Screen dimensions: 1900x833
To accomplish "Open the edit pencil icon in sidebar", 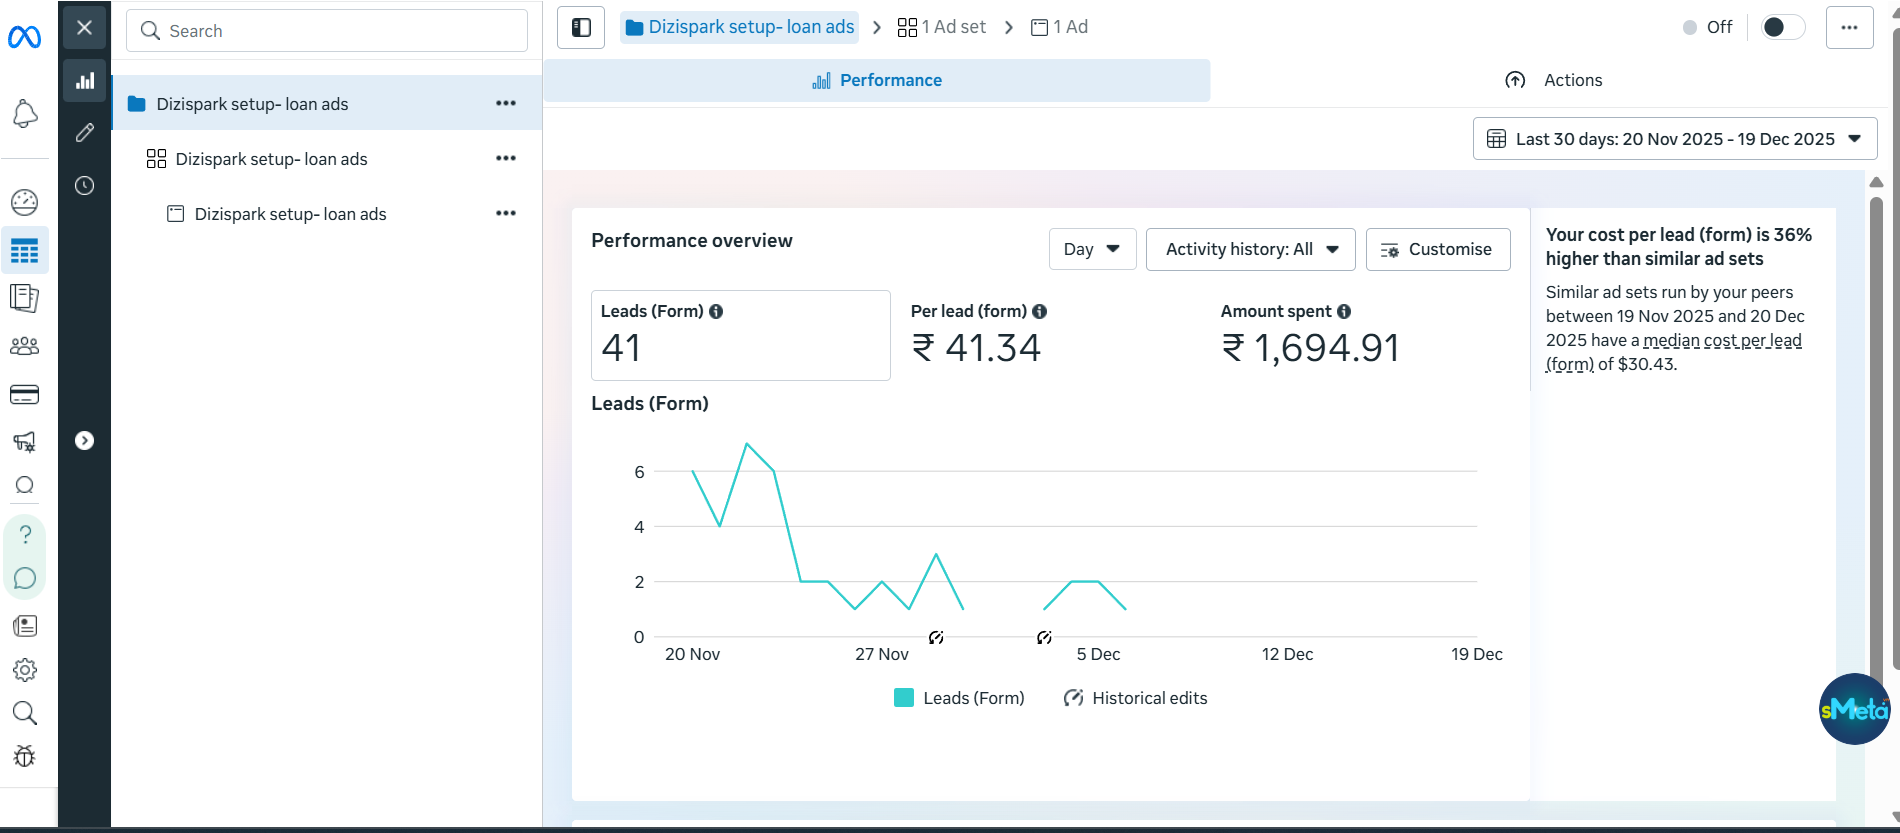I will pyautogui.click(x=85, y=132).
